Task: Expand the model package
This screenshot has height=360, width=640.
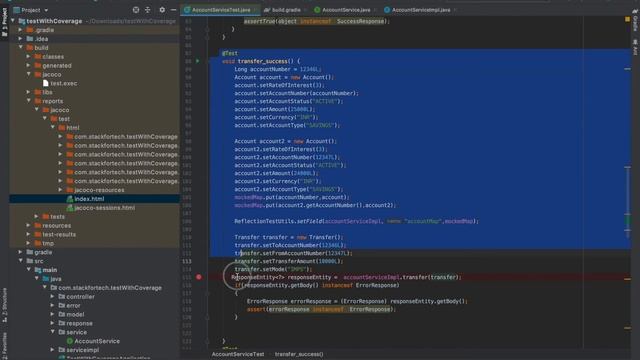Action: click(x=53, y=314)
